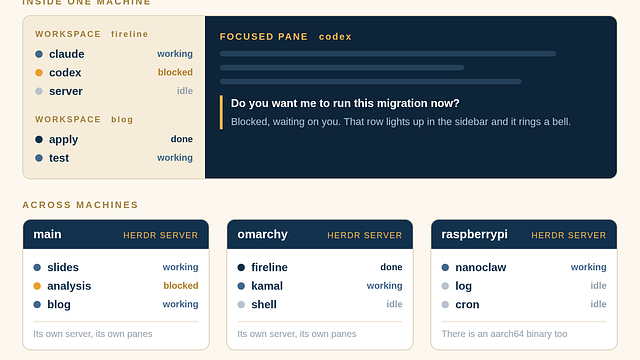Click the 'There is an aarch64 binary too' note
The height and width of the screenshot is (360, 640).
[x=504, y=334]
